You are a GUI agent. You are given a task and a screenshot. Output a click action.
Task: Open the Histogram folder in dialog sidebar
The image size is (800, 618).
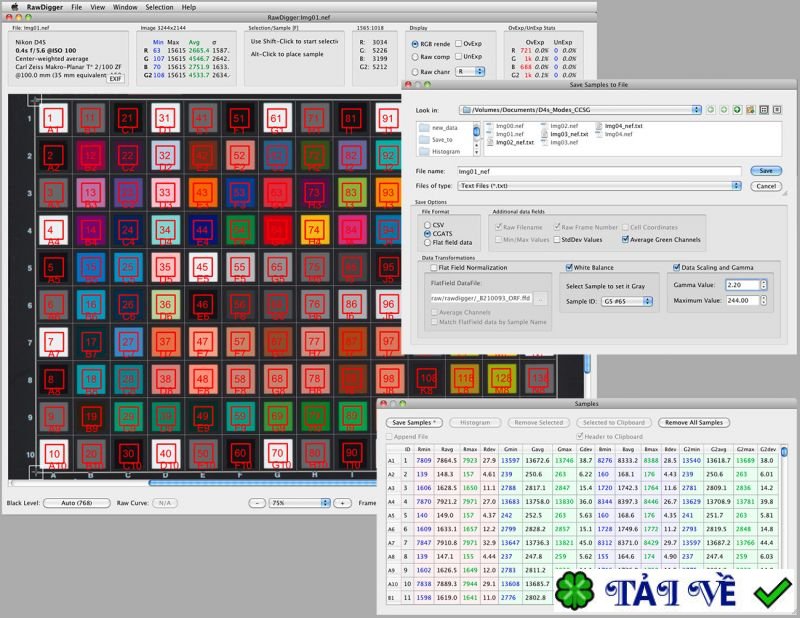coord(448,151)
